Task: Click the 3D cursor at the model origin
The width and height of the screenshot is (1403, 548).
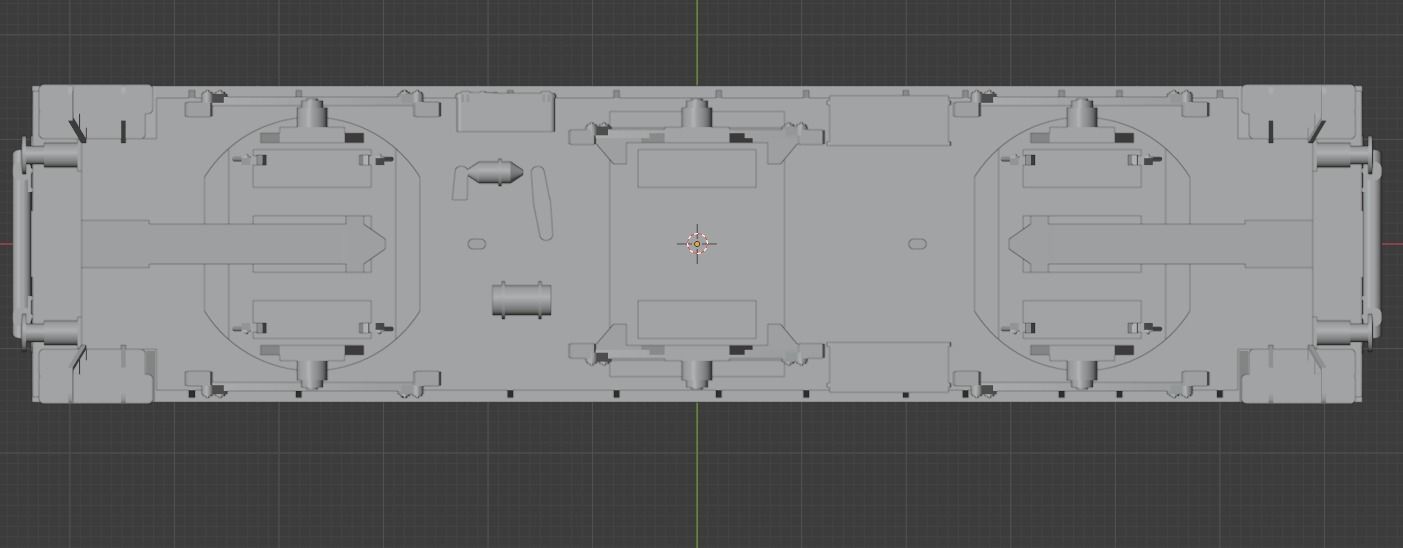Action: [x=697, y=243]
